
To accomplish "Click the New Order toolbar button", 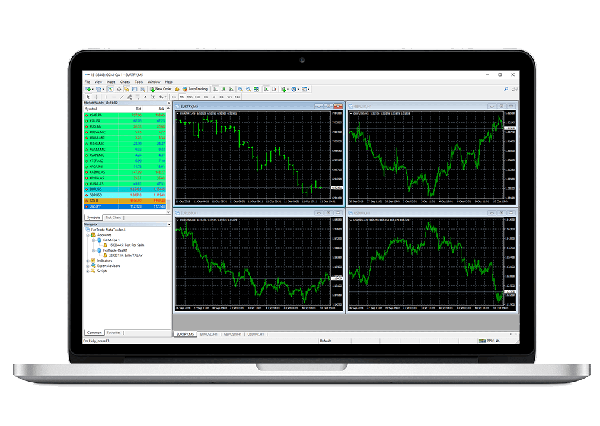I will tap(161, 88).
